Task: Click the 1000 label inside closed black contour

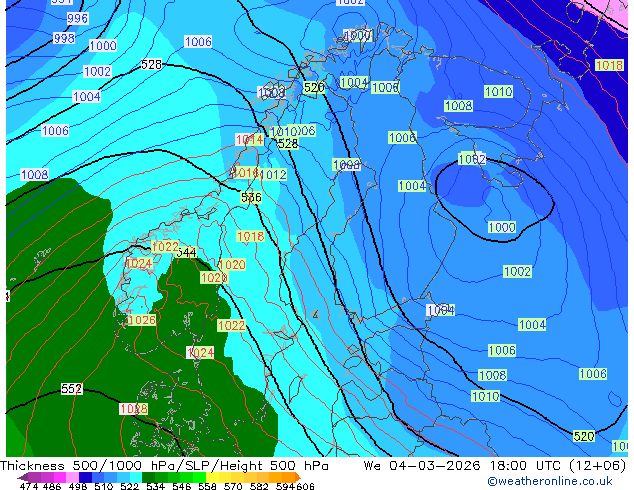Action: pos(502,227)
